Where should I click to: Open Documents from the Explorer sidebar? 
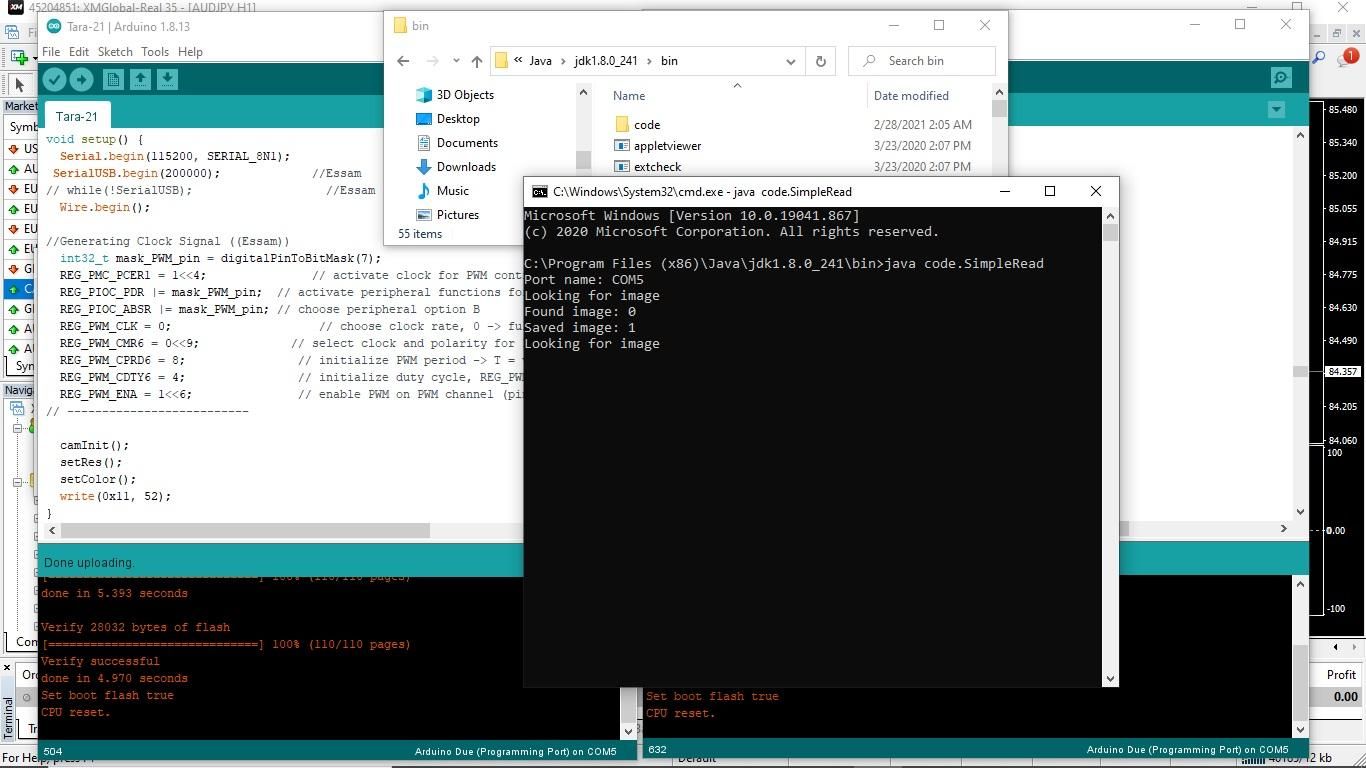468,142
